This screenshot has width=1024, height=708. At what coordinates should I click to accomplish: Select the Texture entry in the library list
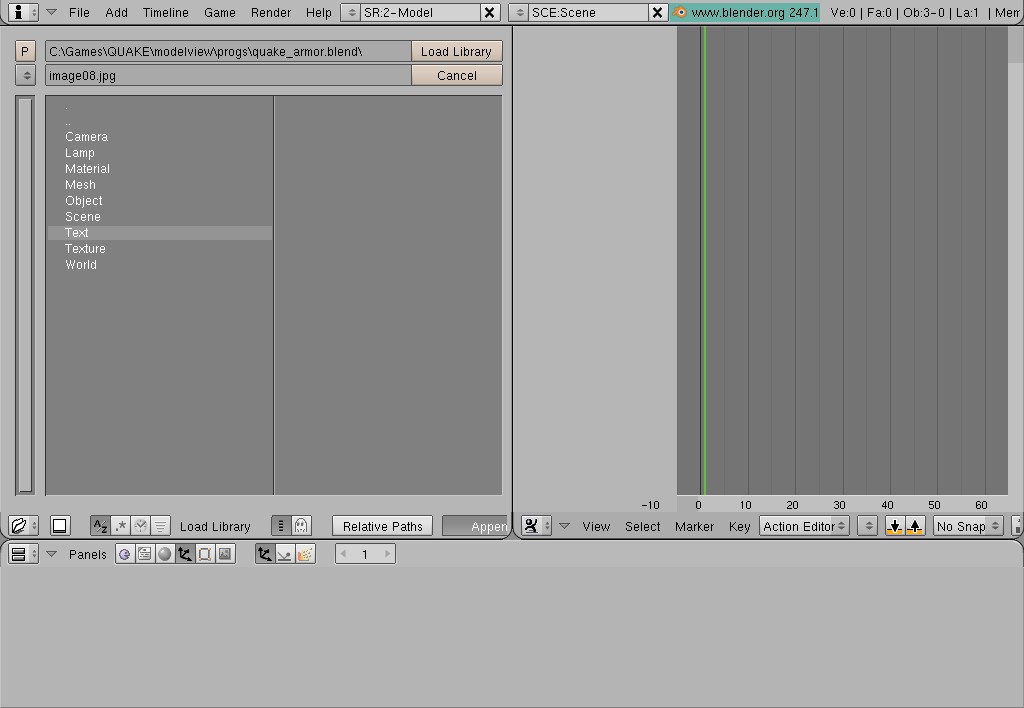pyautogui.click(x=85, y=249)
